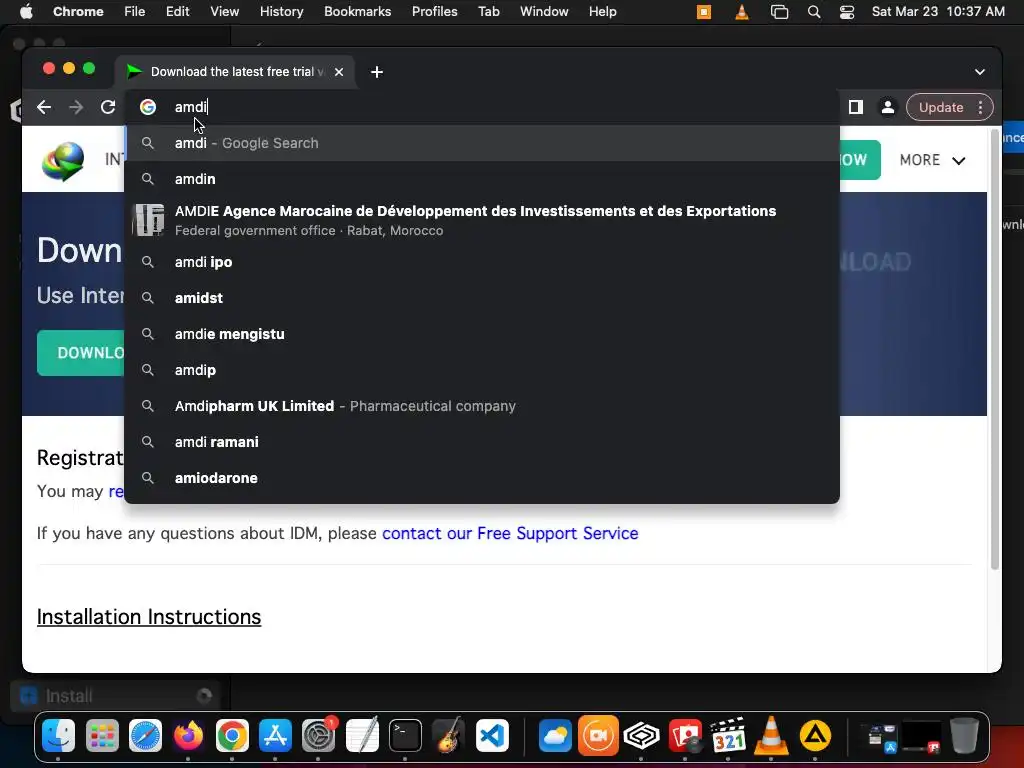
Task: Click the AMDIE building thumbnail
Action: [148, 220]
